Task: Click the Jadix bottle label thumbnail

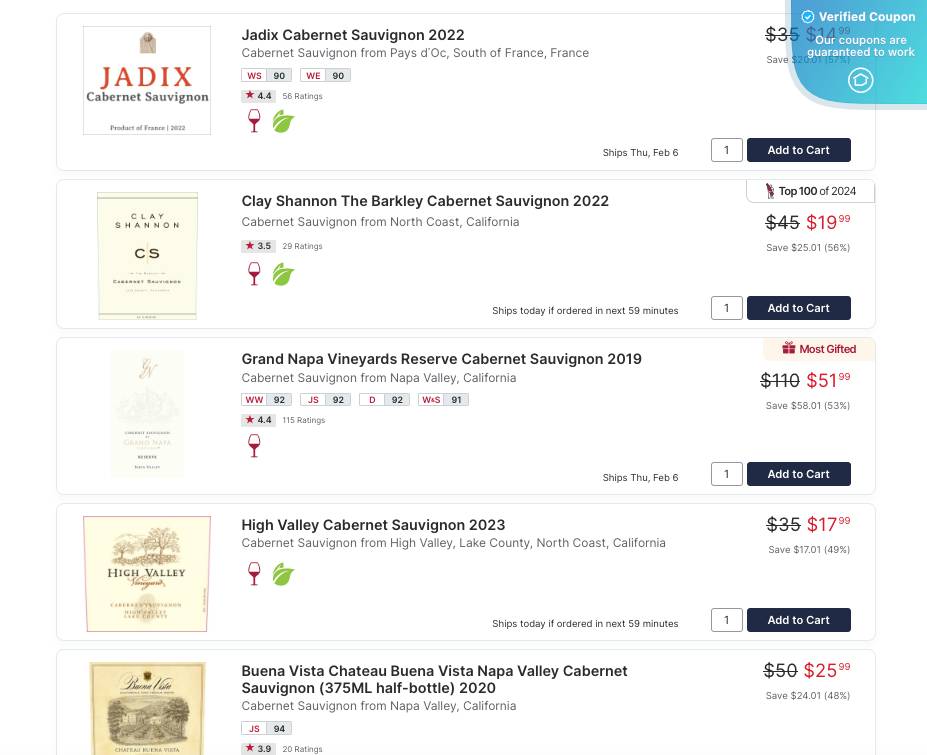Action: click(146, 80)
